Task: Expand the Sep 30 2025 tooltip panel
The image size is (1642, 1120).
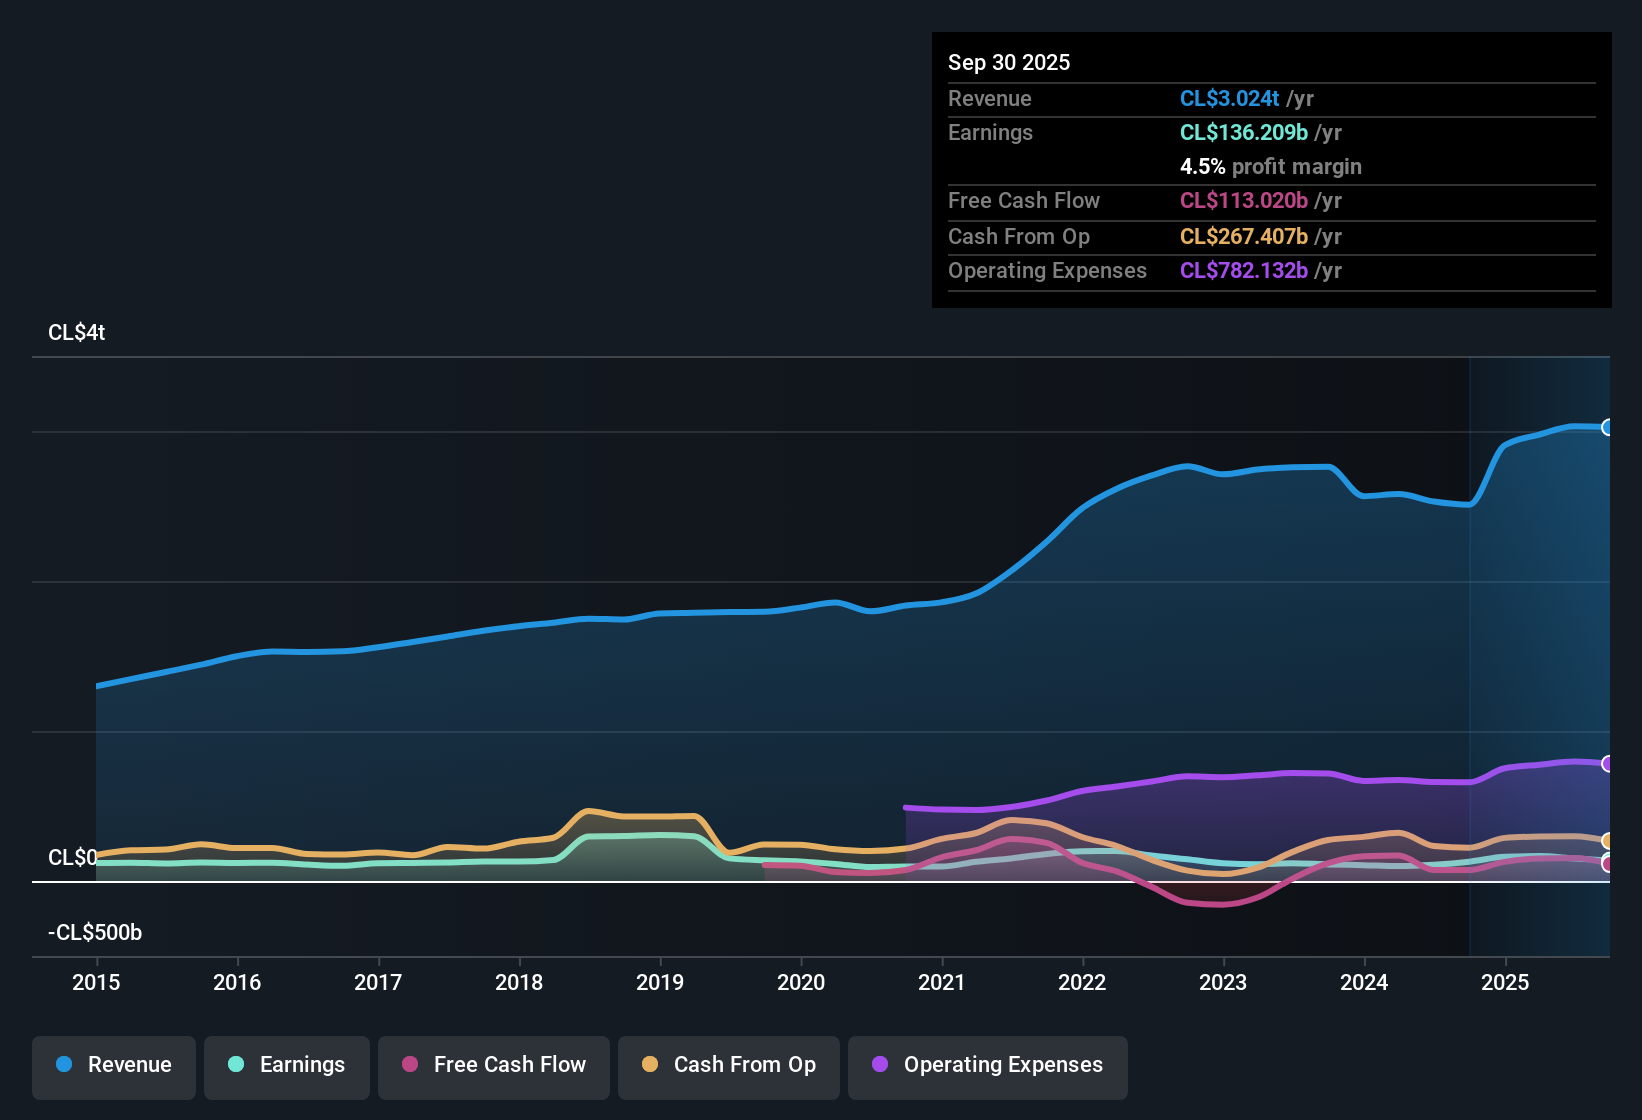Action: click(1009, 62)
